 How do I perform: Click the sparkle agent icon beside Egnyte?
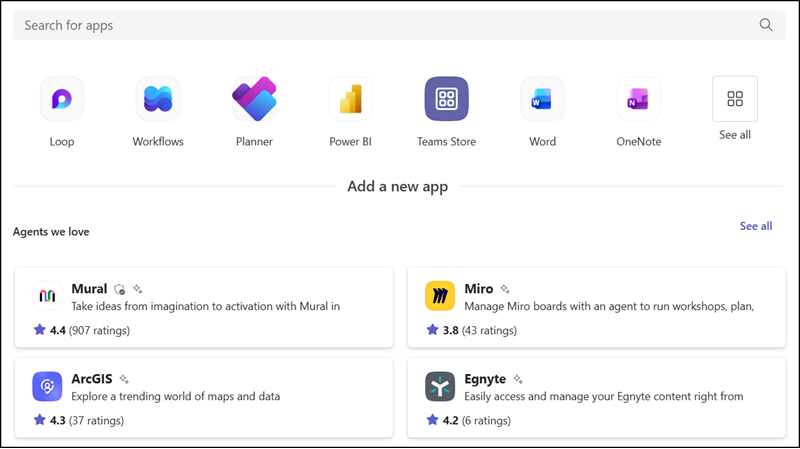[518, 379]
